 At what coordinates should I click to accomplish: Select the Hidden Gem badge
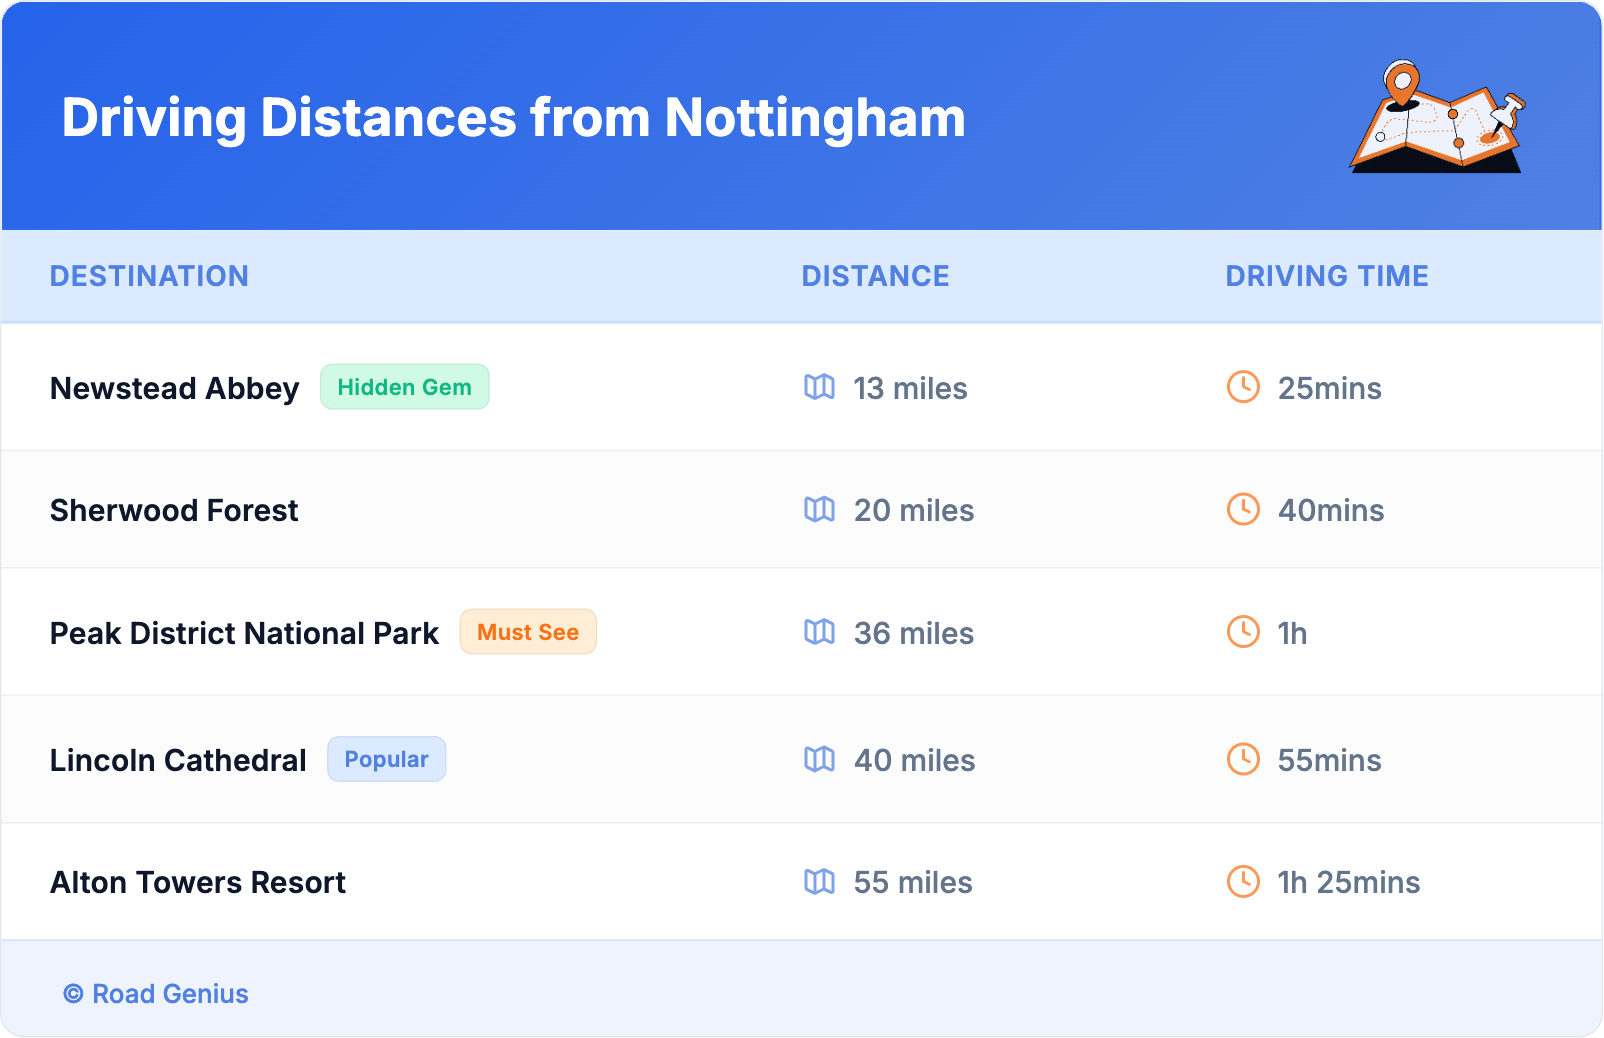(404, 387)
